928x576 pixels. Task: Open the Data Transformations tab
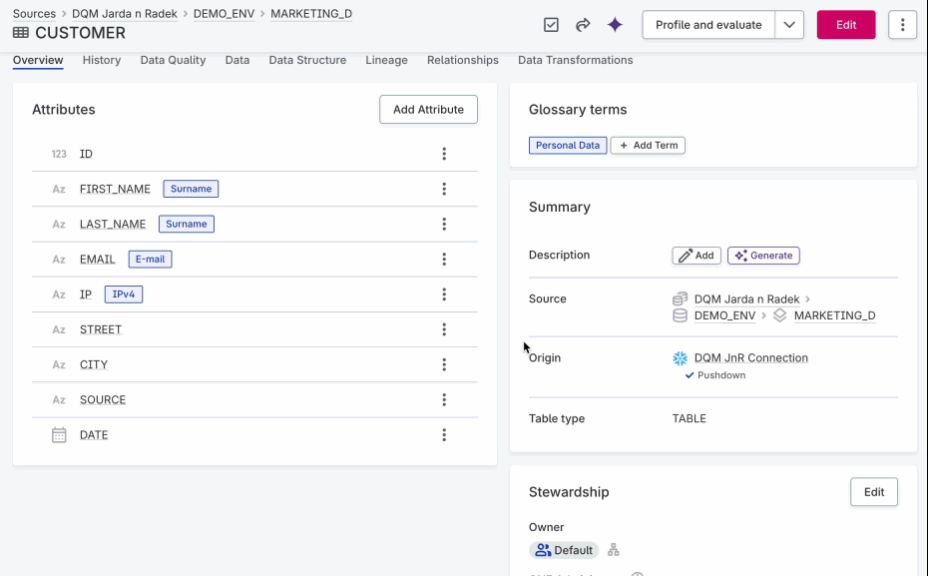575,60
